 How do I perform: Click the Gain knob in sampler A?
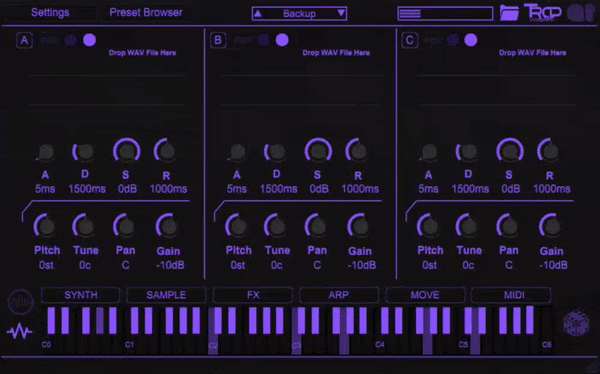(168, 226)
